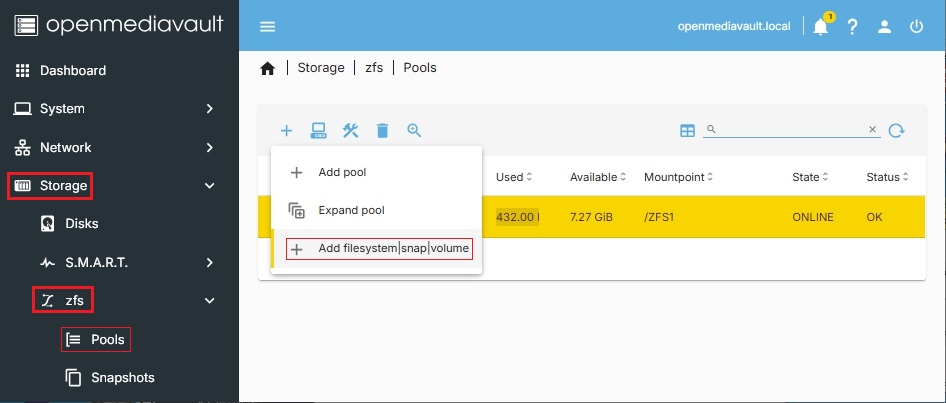Image resolution: width=946 pixels, height=403 pixels.
Task: Open the notifications bell
Action: coord(820,27)
